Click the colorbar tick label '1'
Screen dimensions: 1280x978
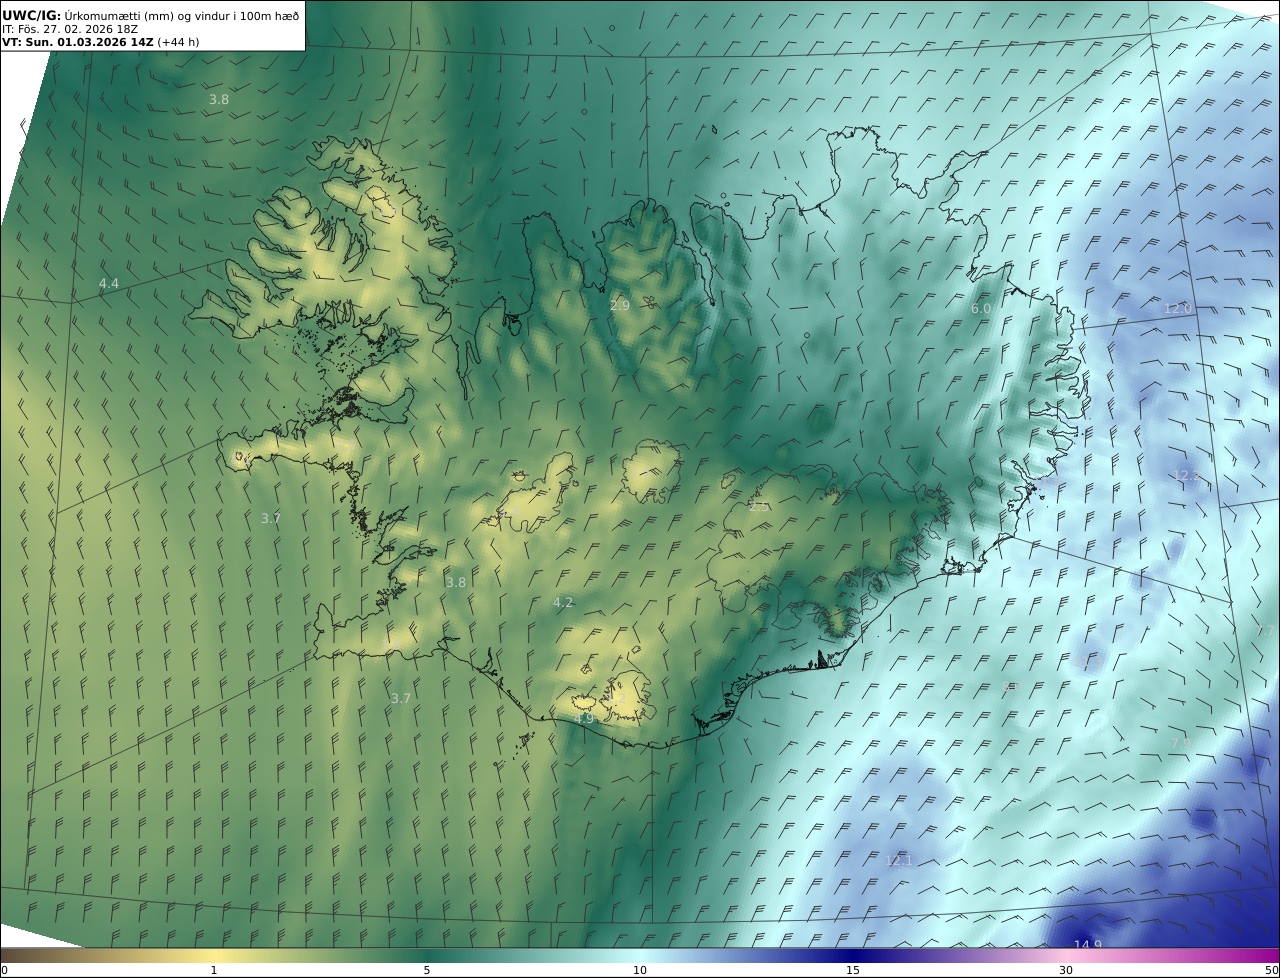coord(213,970)
